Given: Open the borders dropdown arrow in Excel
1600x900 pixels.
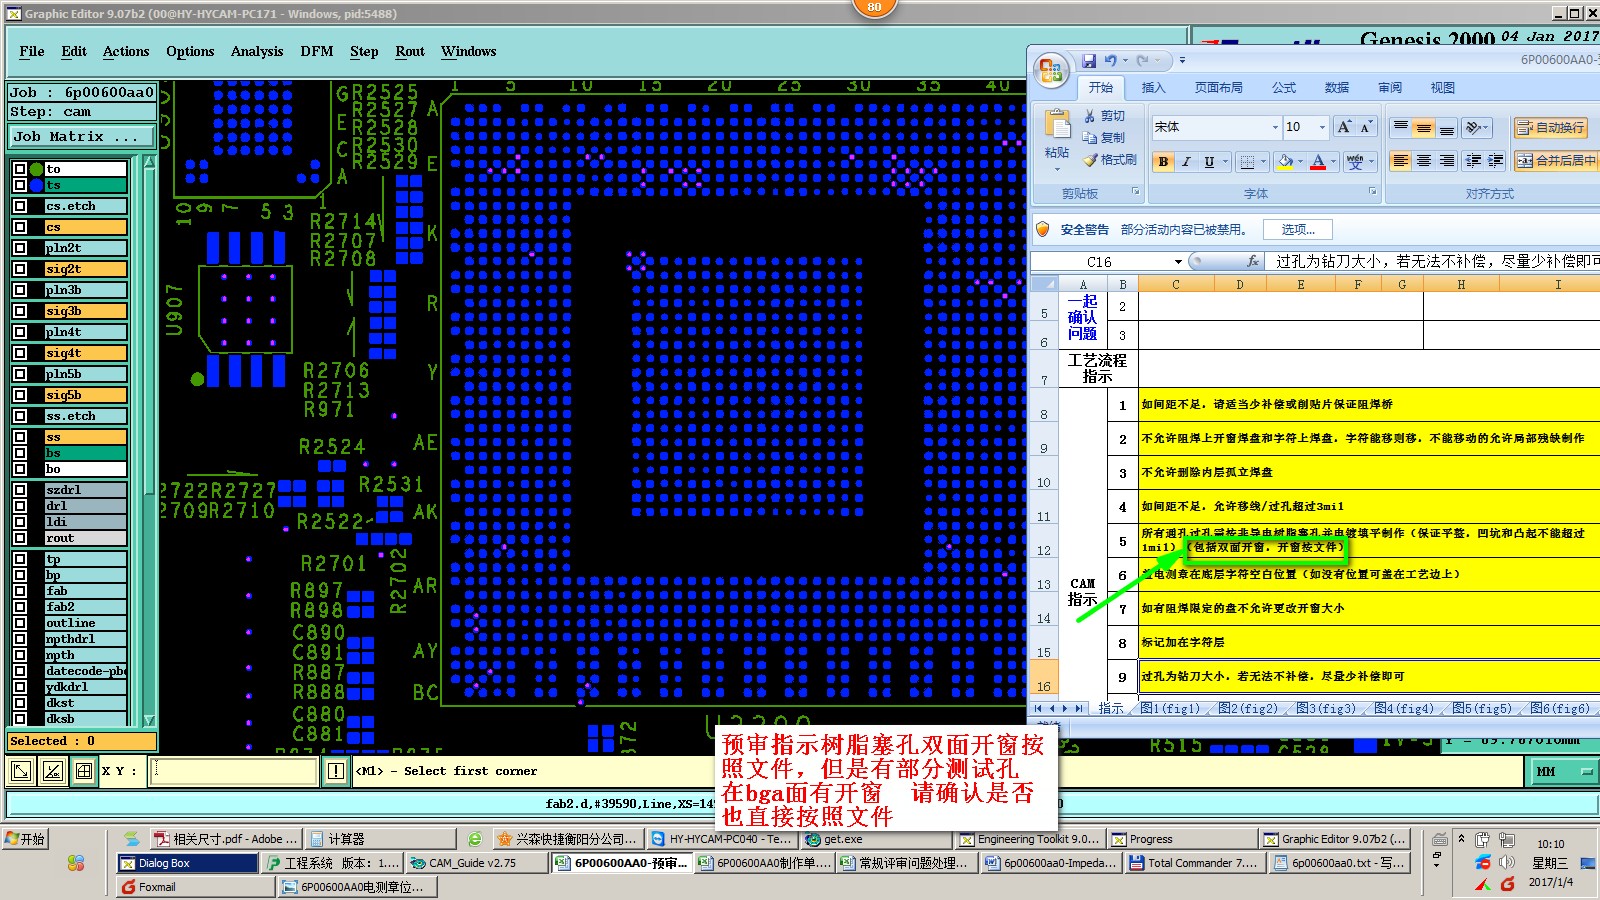Looking at the screenshot, I should pos(1263,162).
